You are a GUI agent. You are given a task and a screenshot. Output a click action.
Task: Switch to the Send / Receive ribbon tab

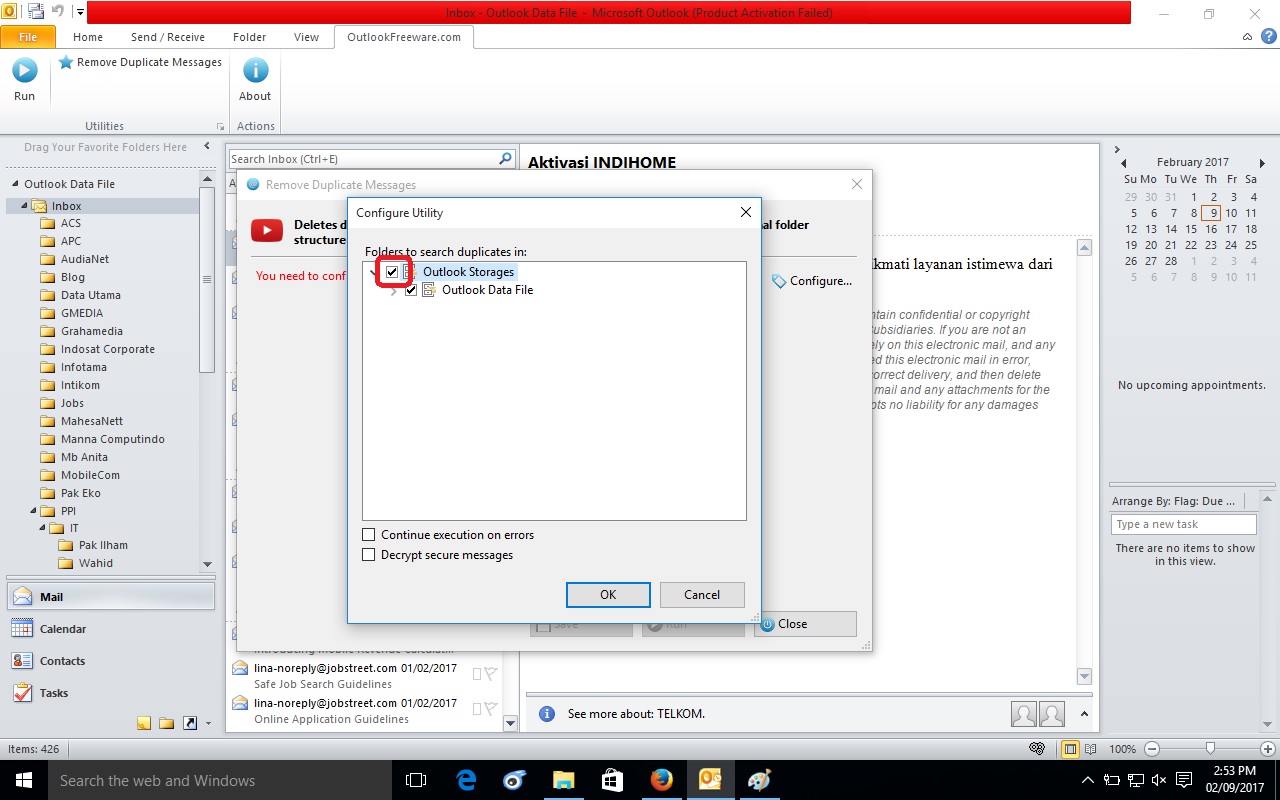click(x=168, y=37)
